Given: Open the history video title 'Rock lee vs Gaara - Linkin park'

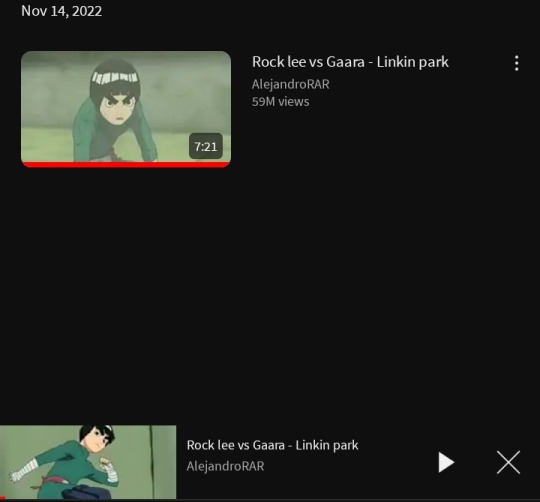Looking at the screenshot, I should [x=350, y=62].
